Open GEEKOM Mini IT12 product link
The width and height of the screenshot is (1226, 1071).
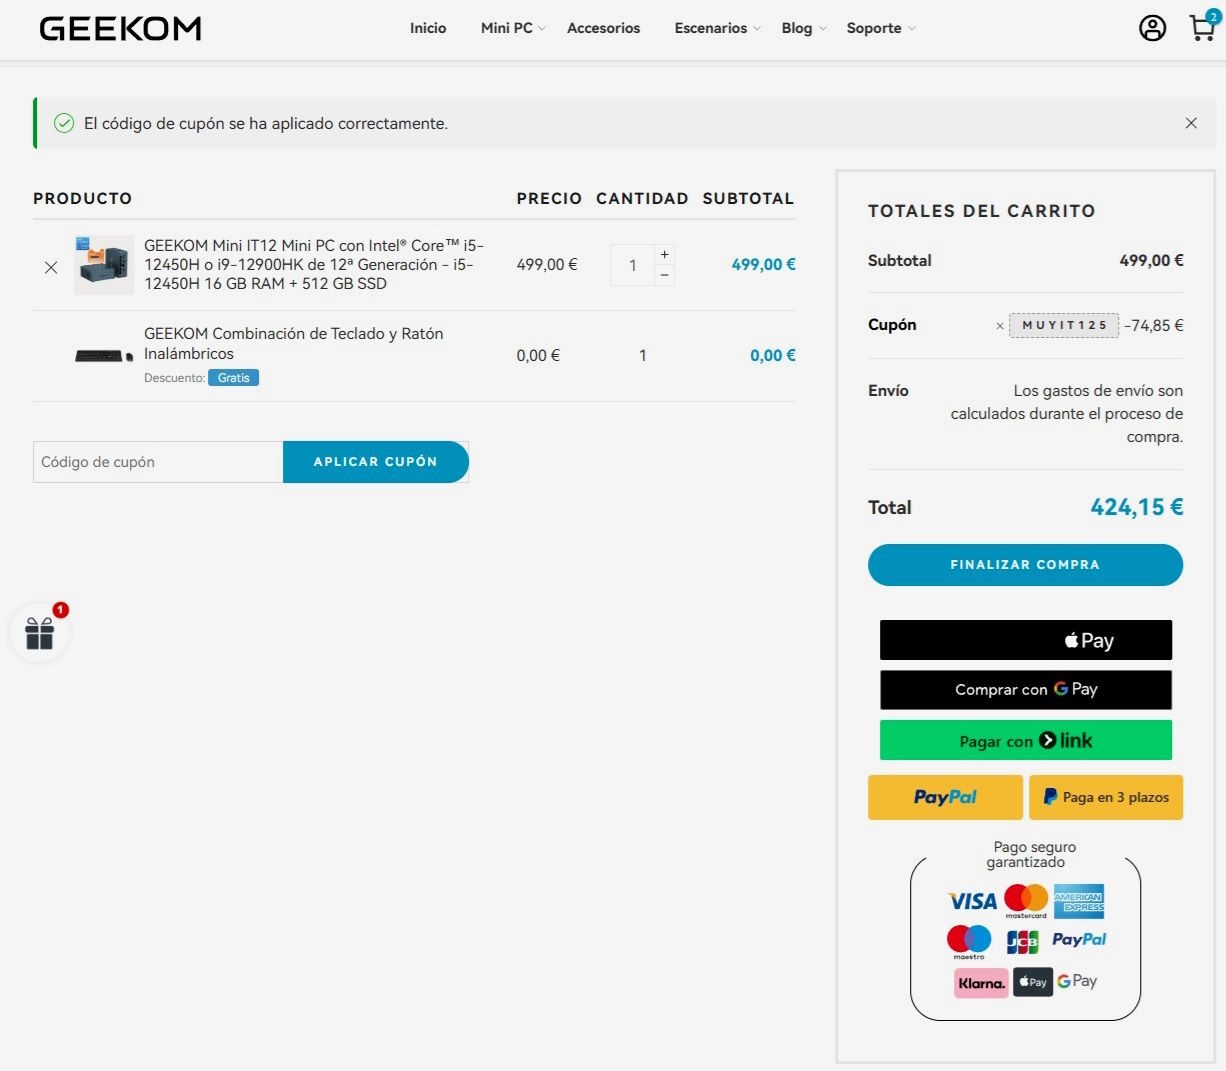coord(314,264)
